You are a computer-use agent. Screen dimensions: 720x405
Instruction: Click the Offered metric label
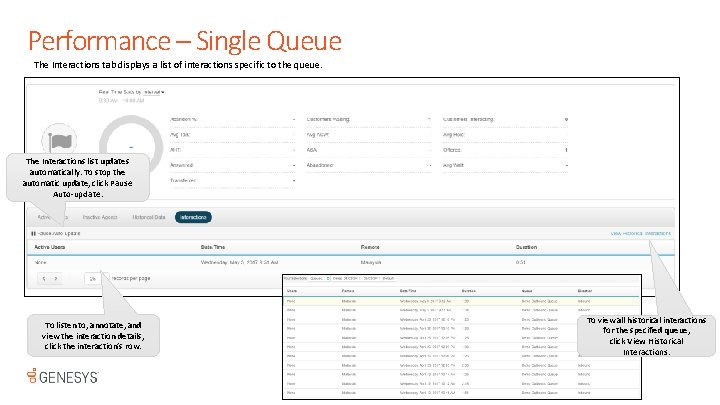[452, 150]
